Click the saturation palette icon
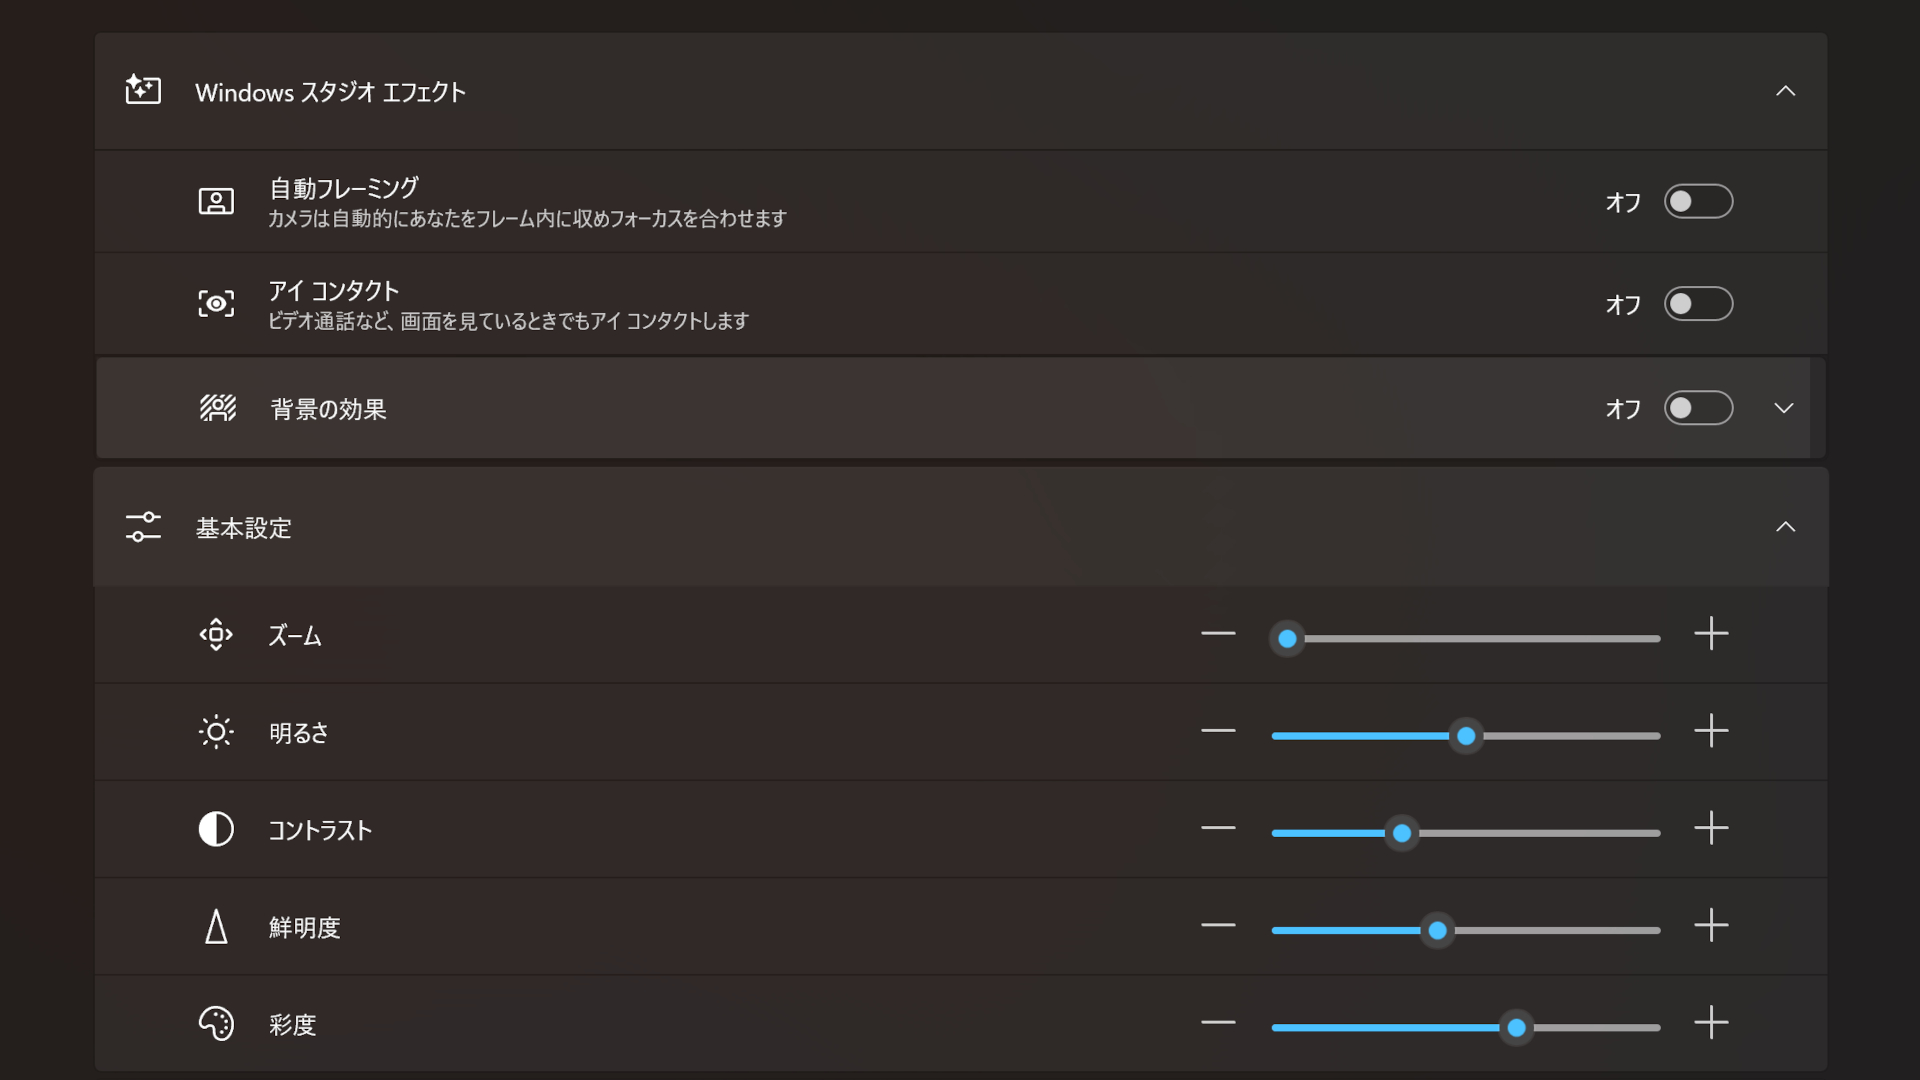The height and width of the screenshot is (1080, 1920). pyautogui.click(x=216, y=1024)
